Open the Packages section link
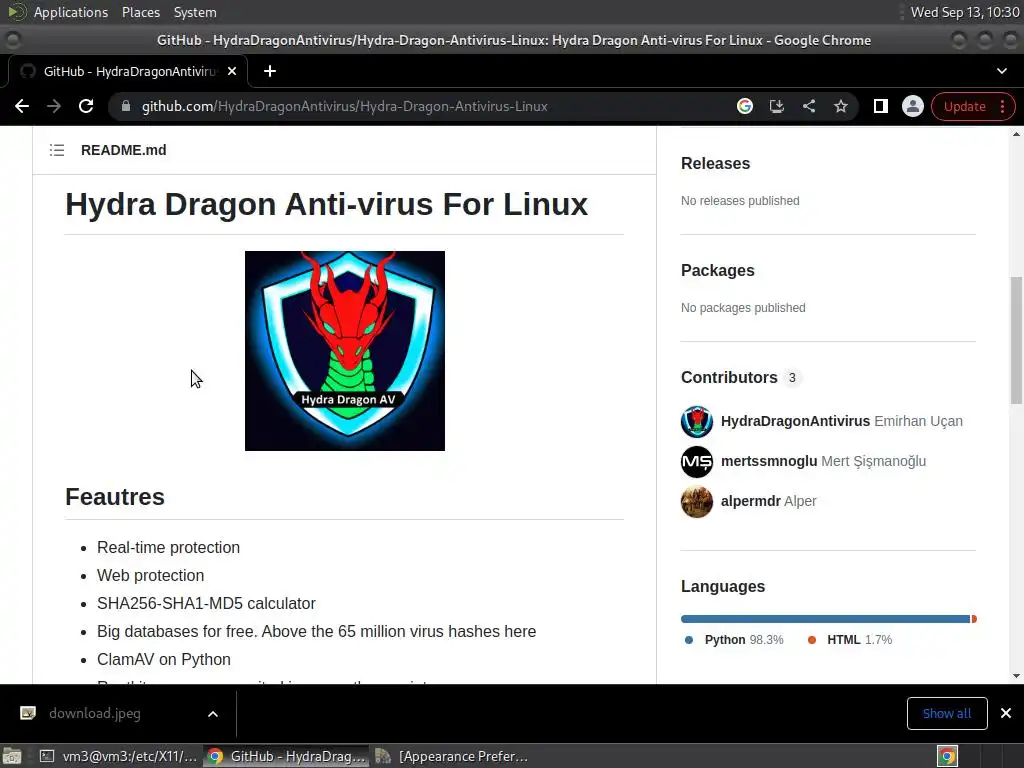This screenshot has height=768, width=1024. (717, 270)
